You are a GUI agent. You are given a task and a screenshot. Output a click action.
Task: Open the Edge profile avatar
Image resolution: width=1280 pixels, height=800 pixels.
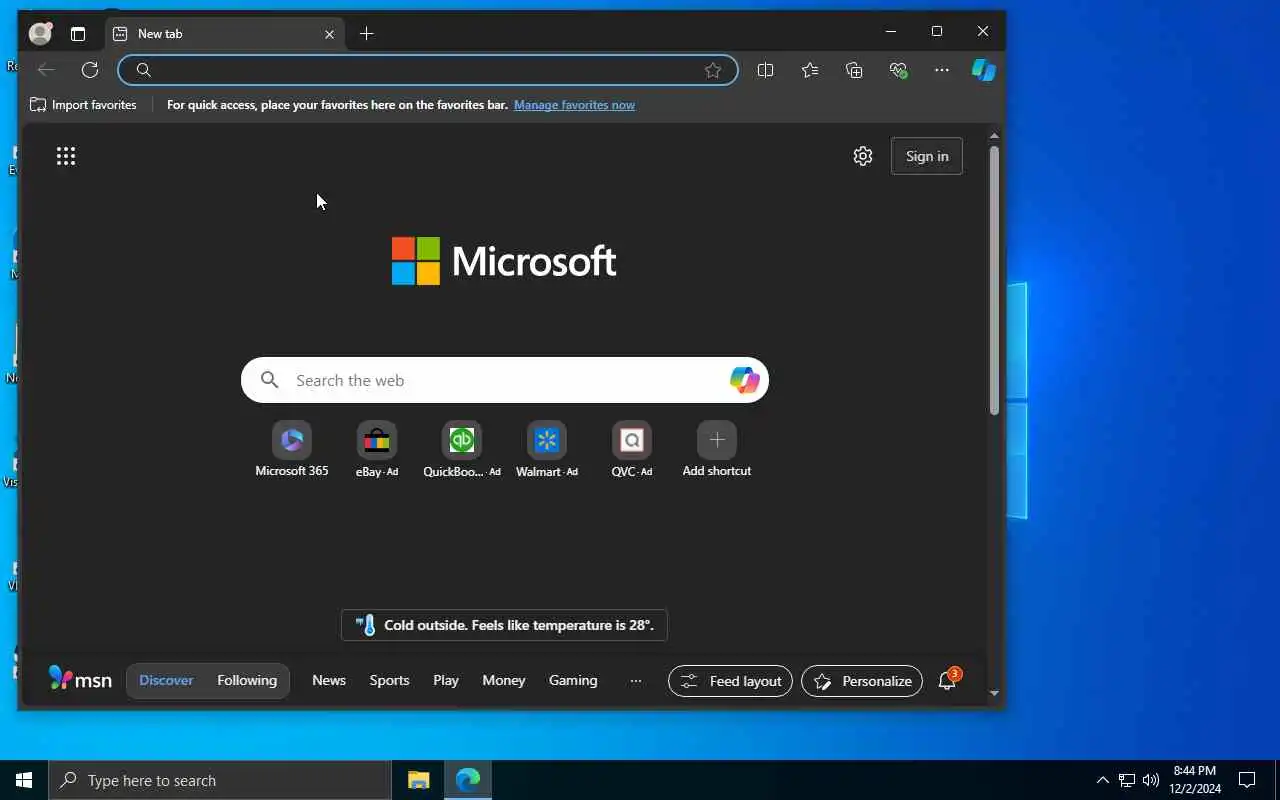point(40,33)
